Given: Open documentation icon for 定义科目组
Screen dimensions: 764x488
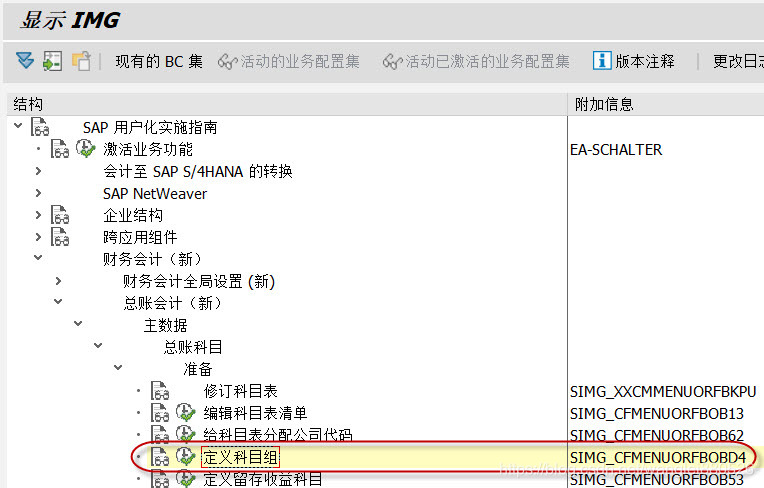Looking at the screenshot, I should point(160,457).
